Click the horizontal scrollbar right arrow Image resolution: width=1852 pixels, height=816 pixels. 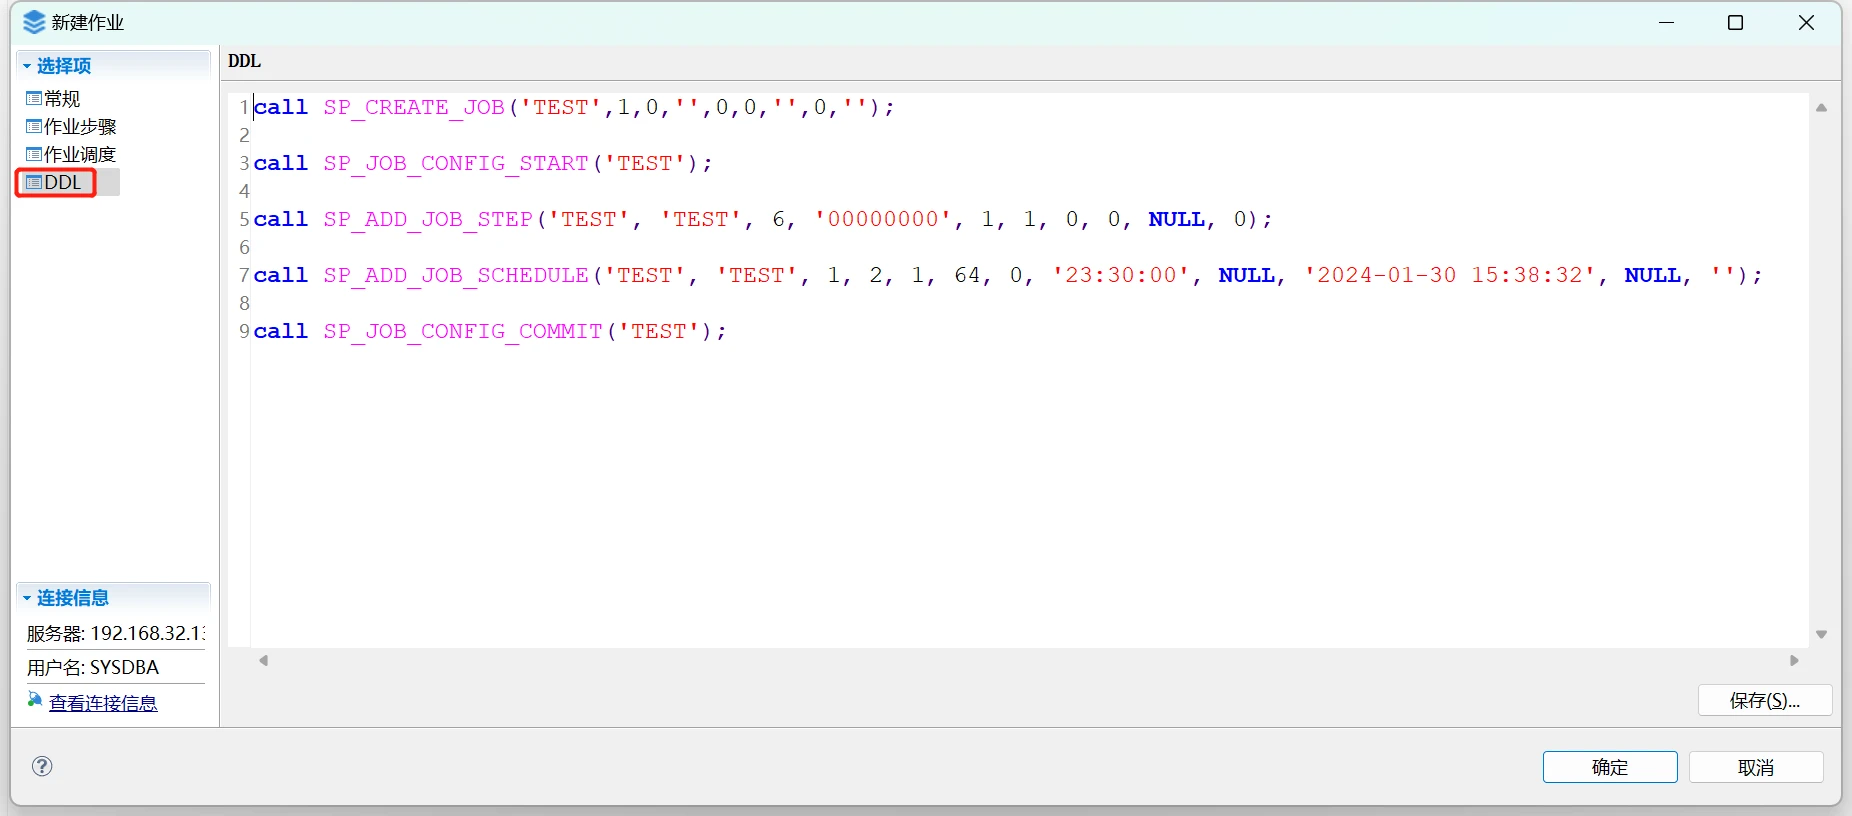pyautogui.click(x=1794, y=661)
